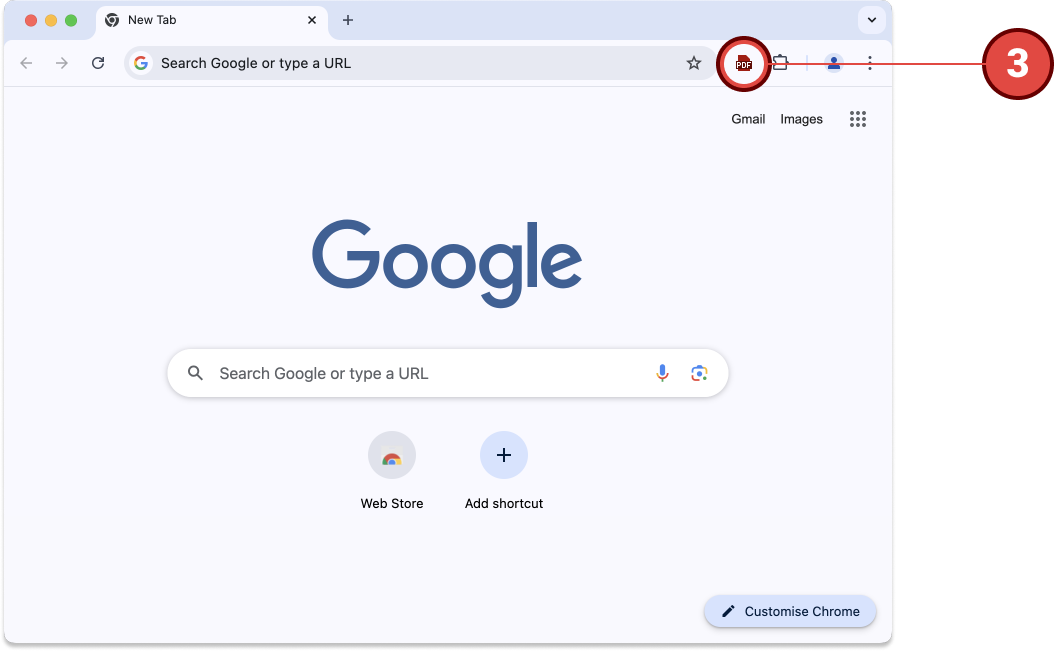
Task: Open the Chrome profile avatar menu
Action: pyautogui.click(x=834, y=63)
